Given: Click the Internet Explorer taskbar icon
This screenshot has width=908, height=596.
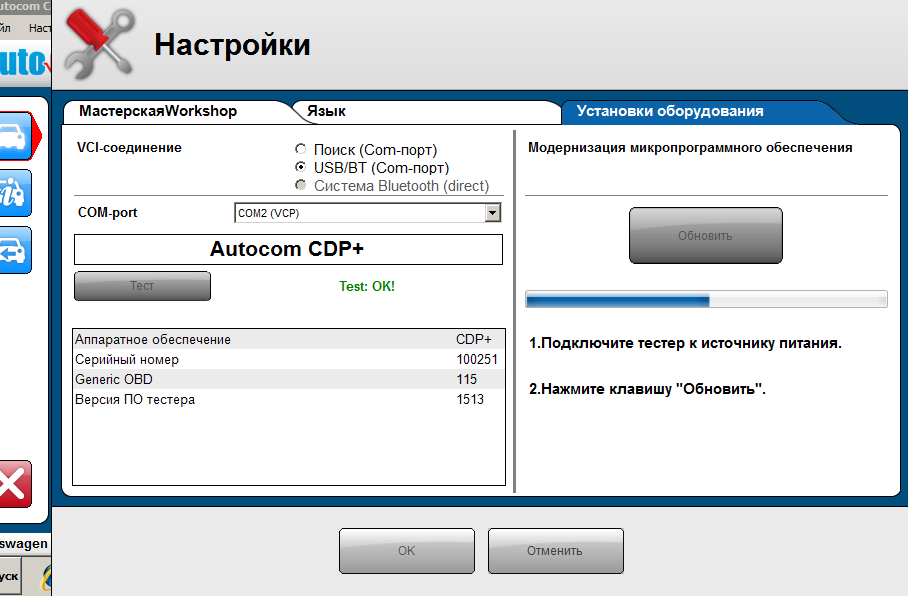Looking at the screenshot, I should click(46, 577).
